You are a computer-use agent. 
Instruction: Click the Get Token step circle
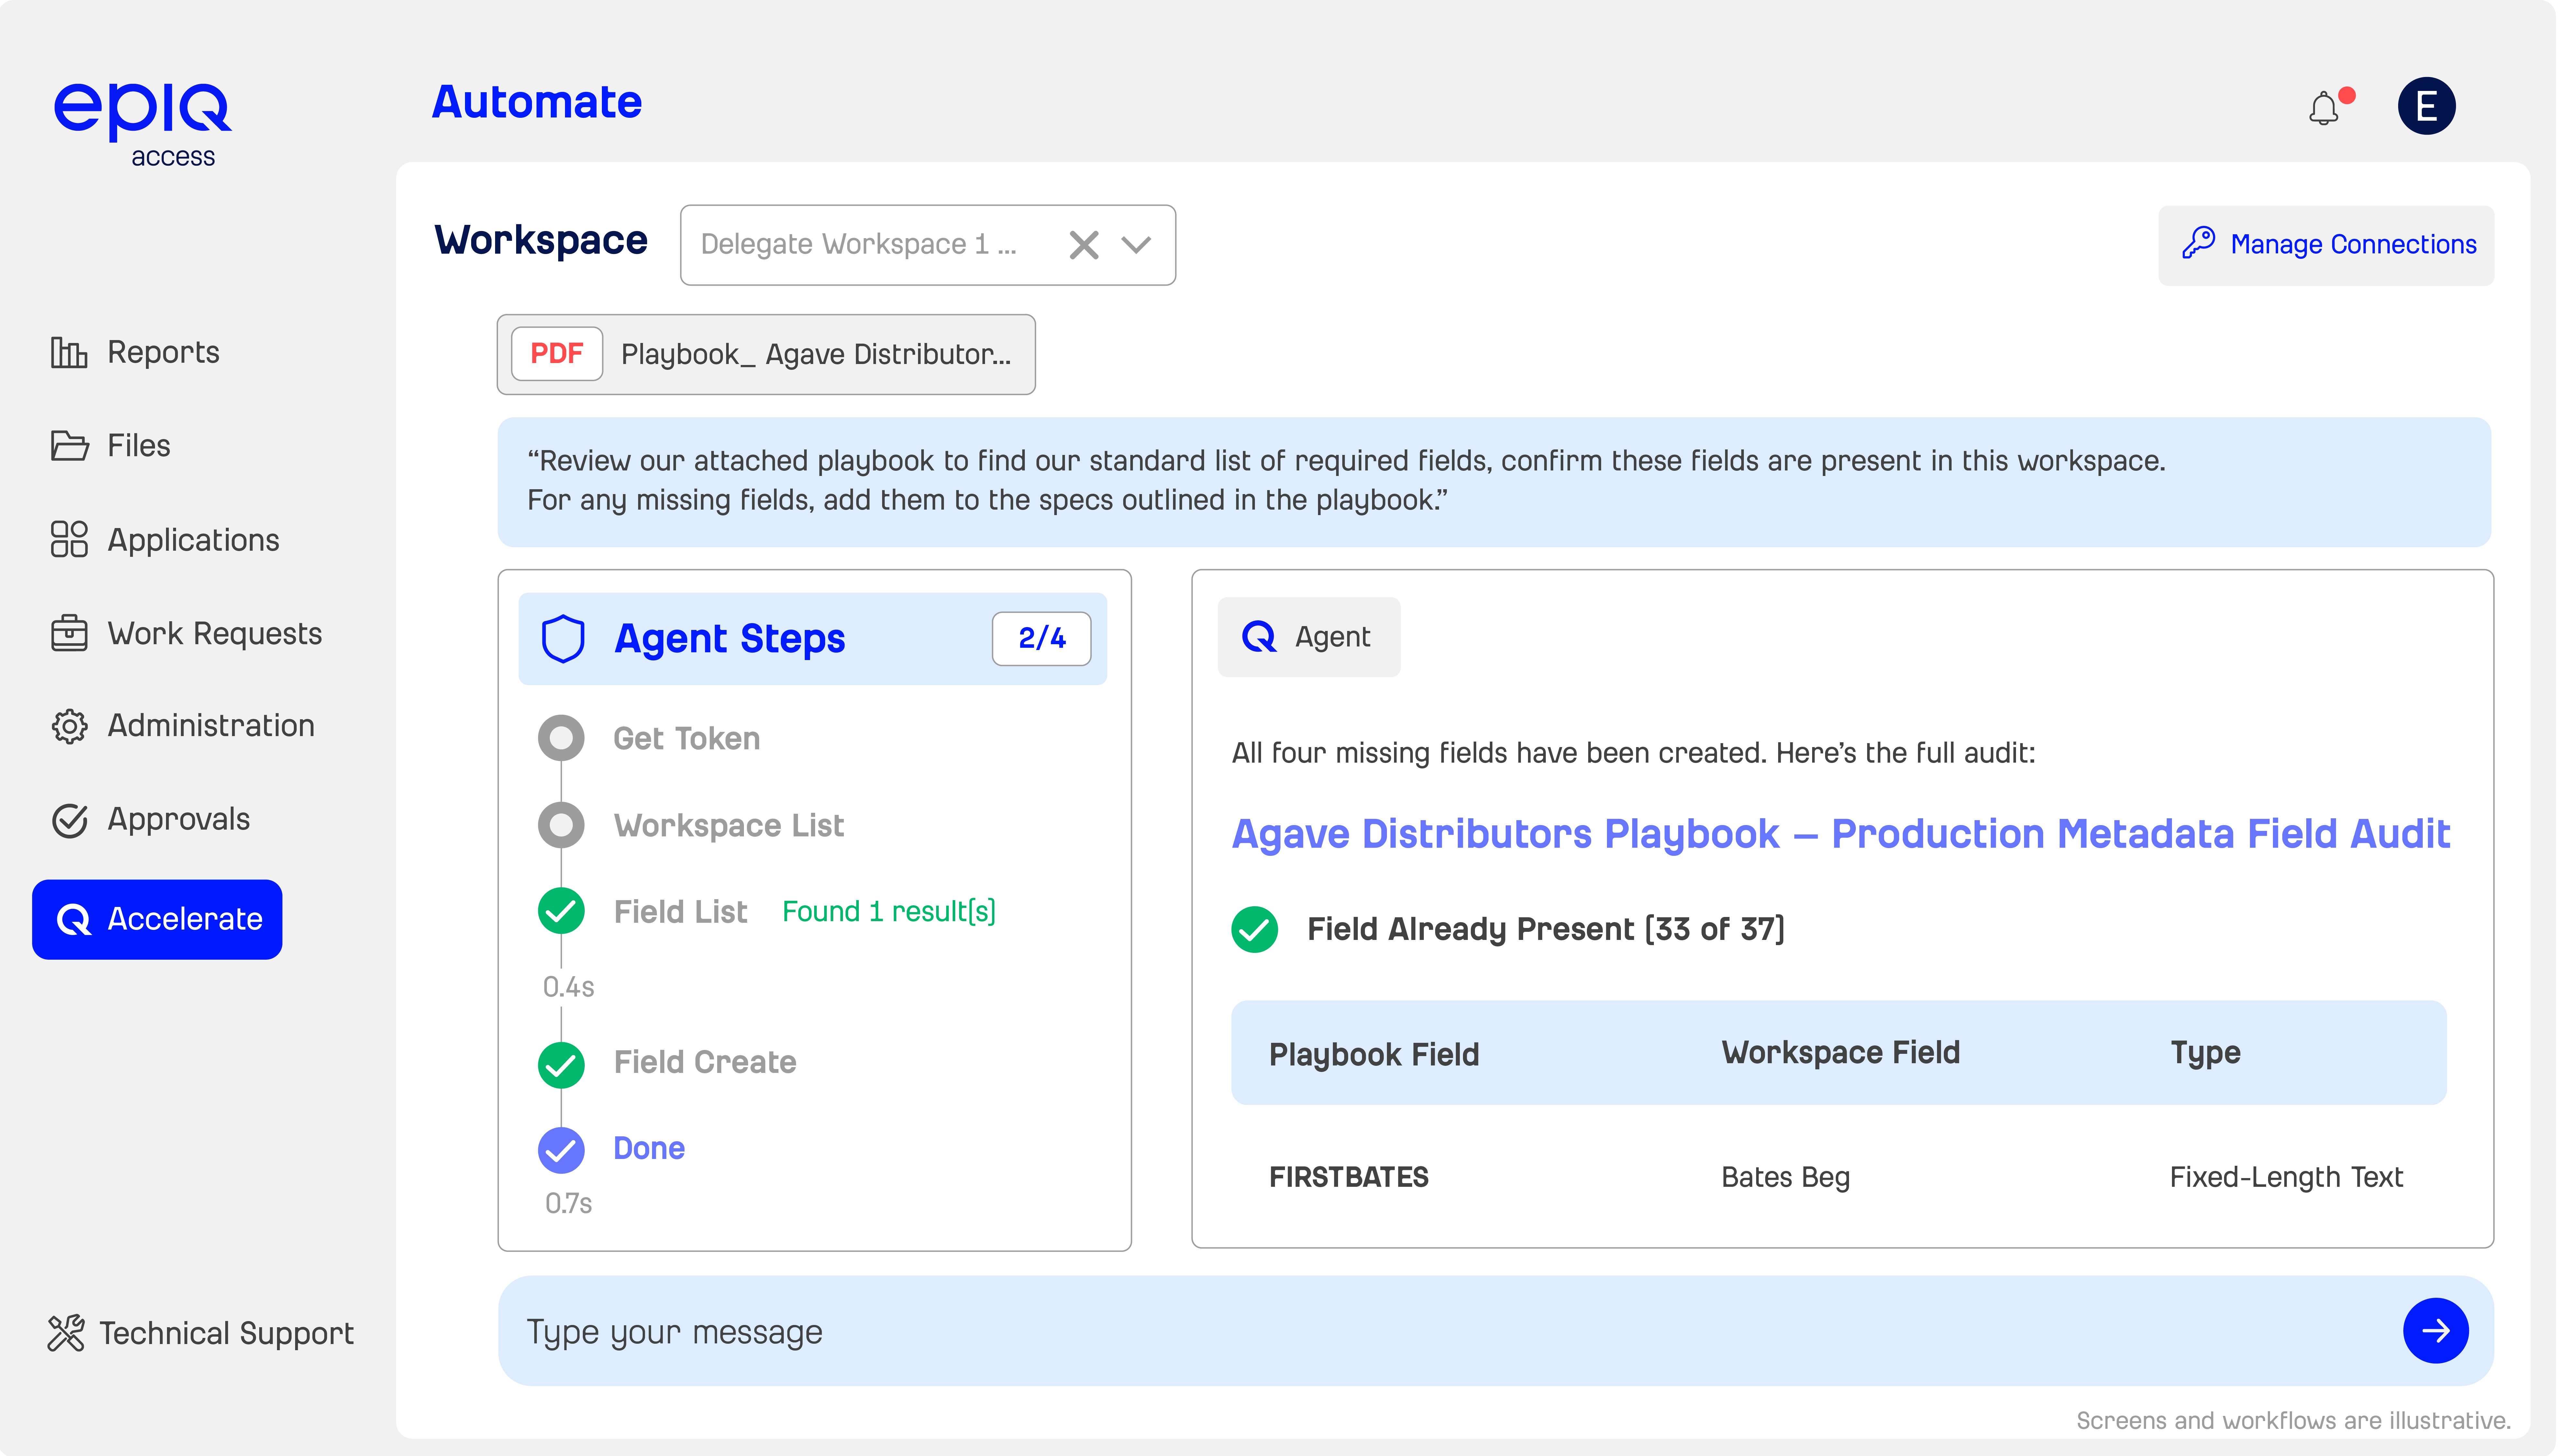[x=561, y=738]
